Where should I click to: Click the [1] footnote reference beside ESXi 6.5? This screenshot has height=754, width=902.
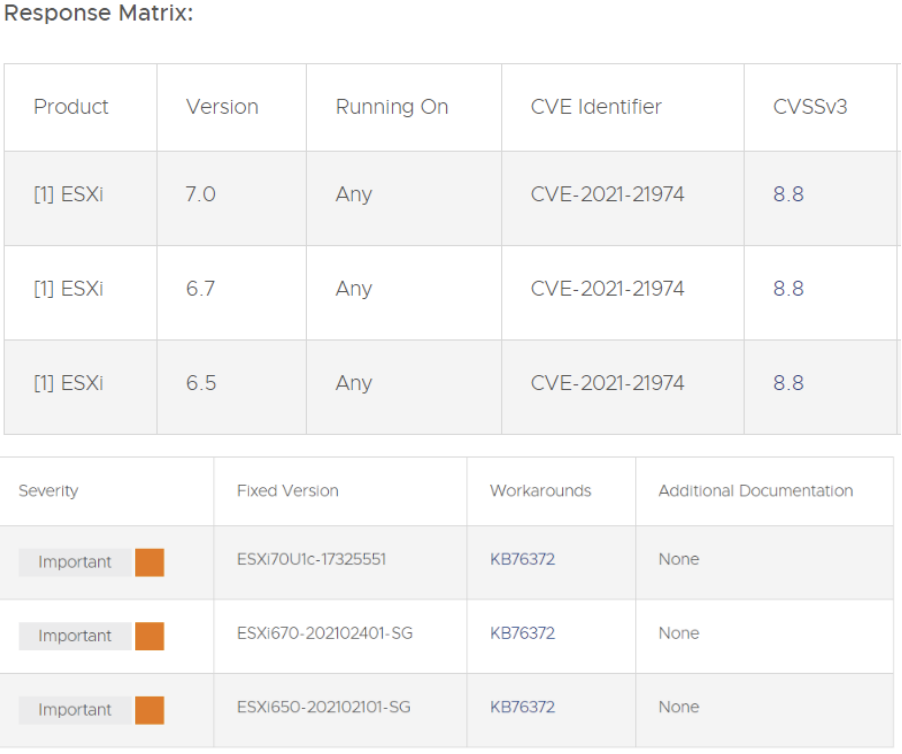44,383
